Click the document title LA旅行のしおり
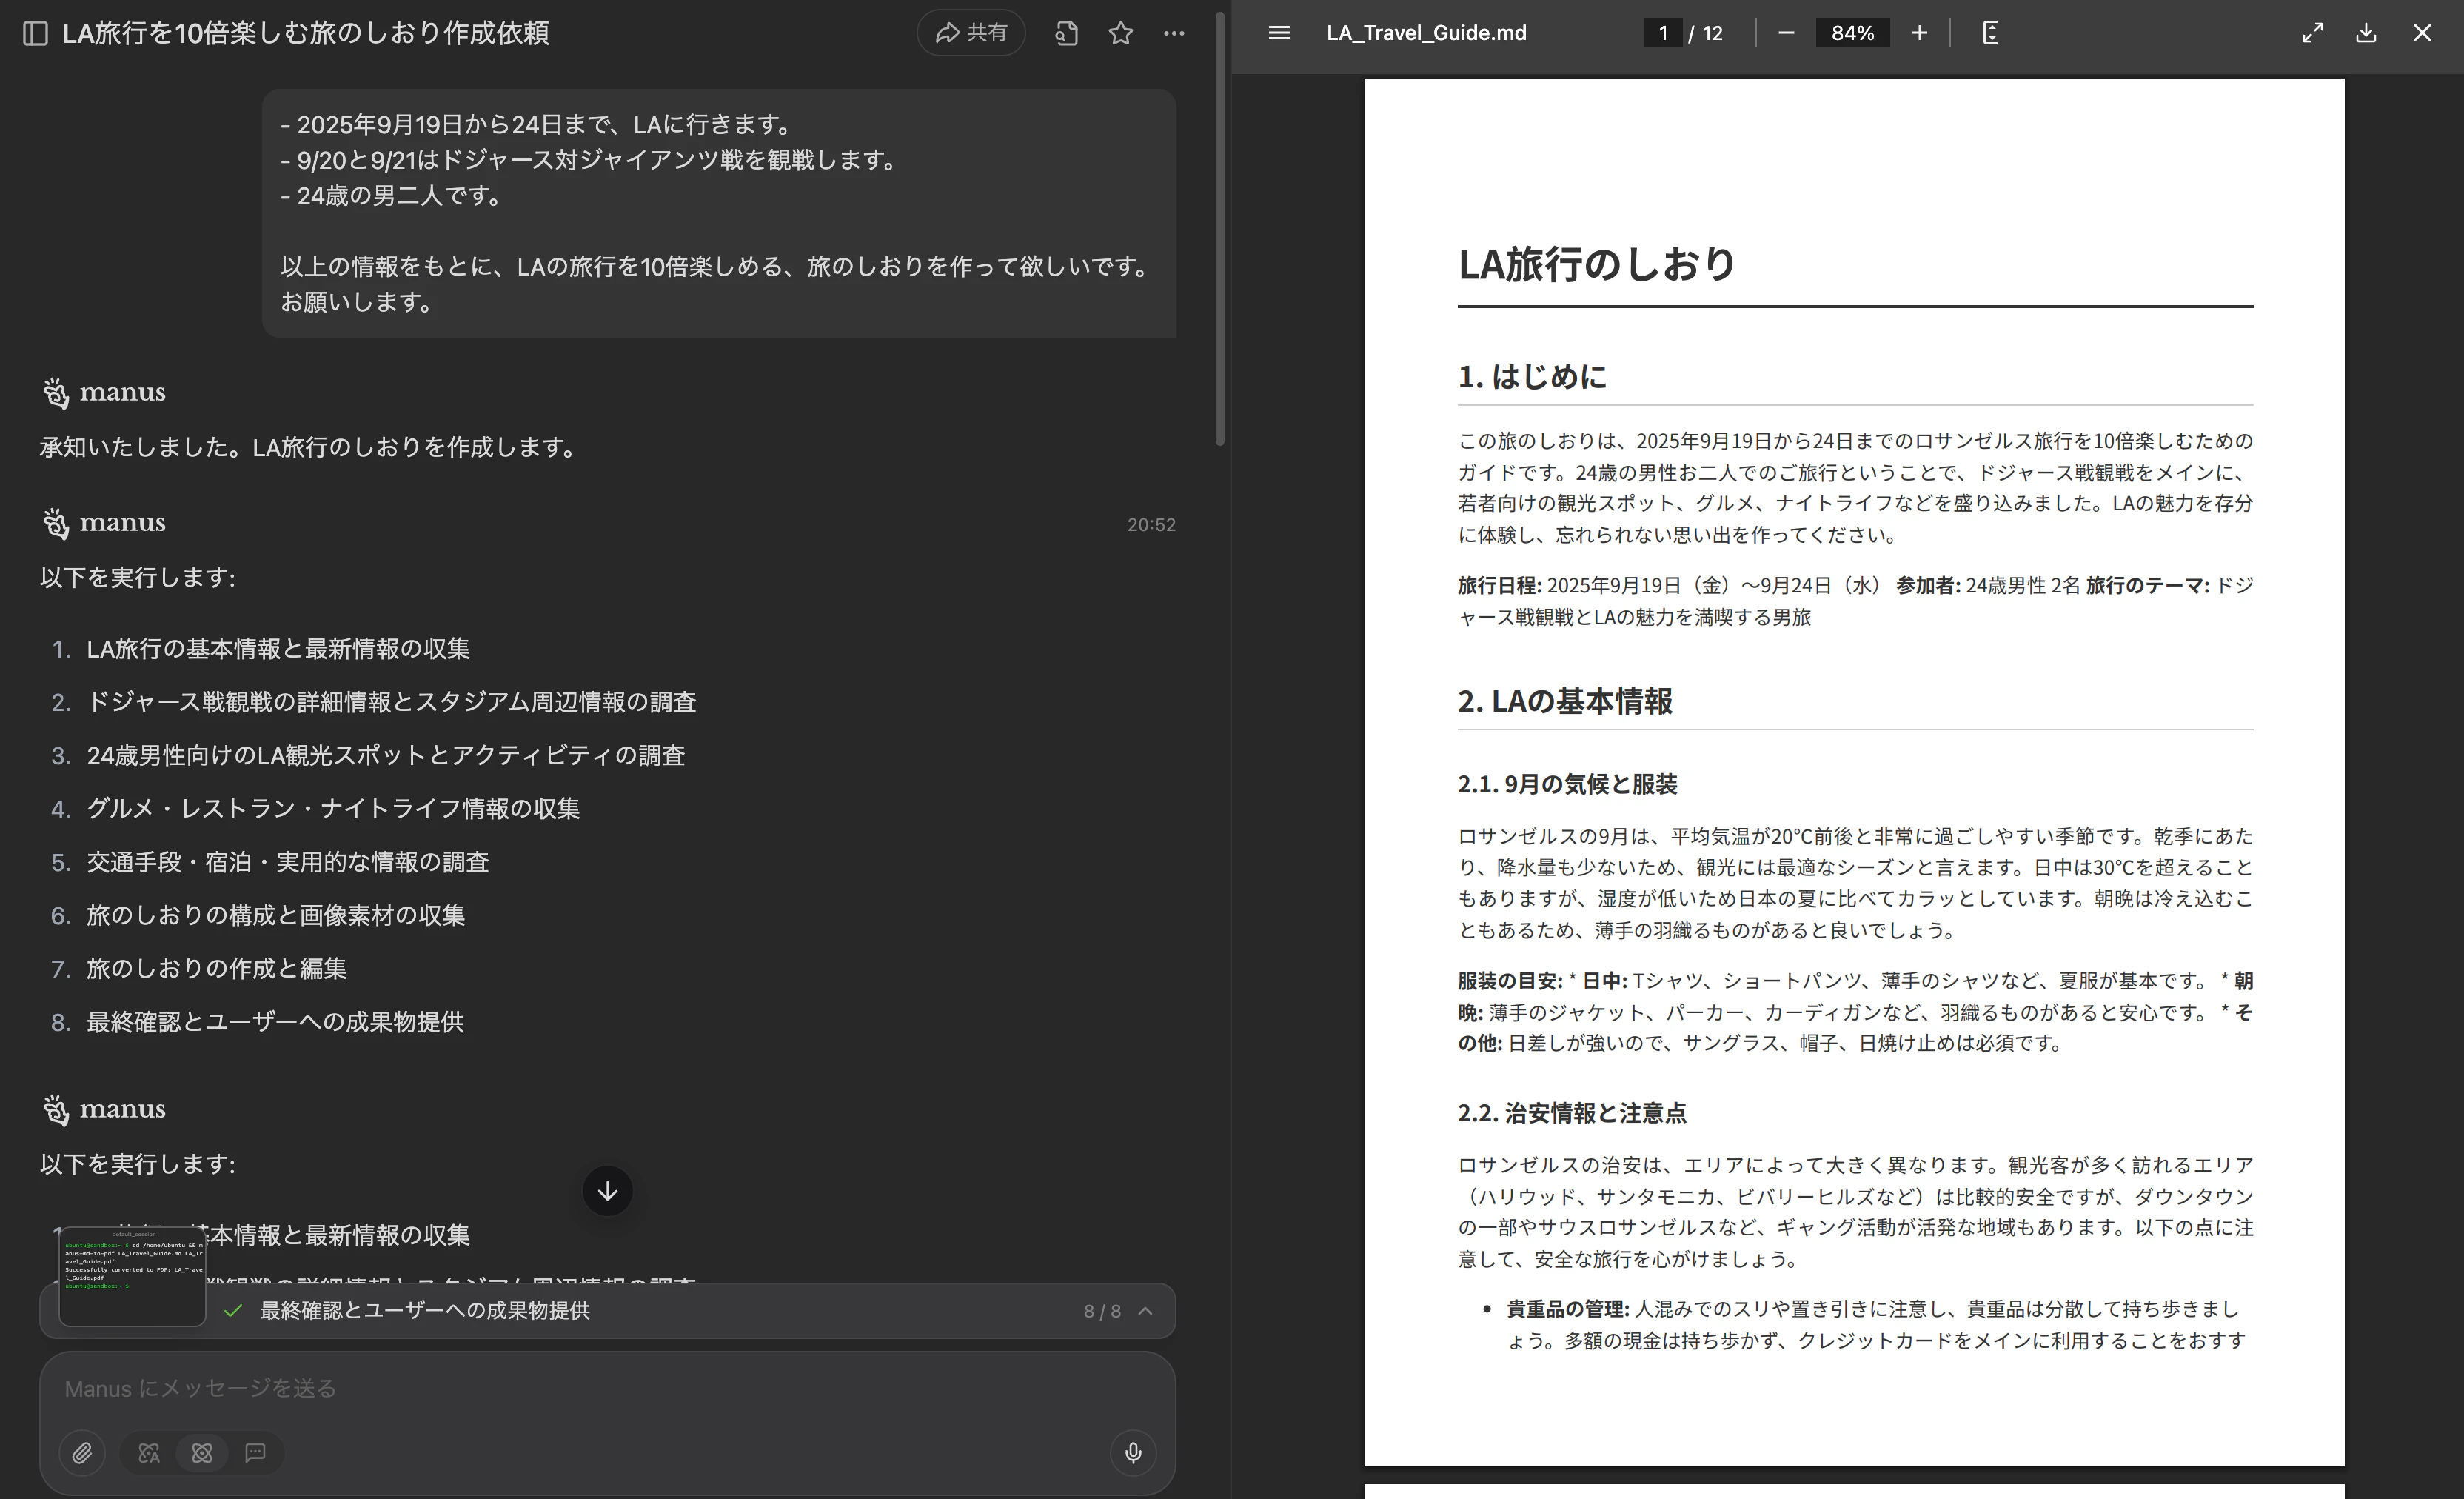 pyautogui.click(x=1597, y=264)
